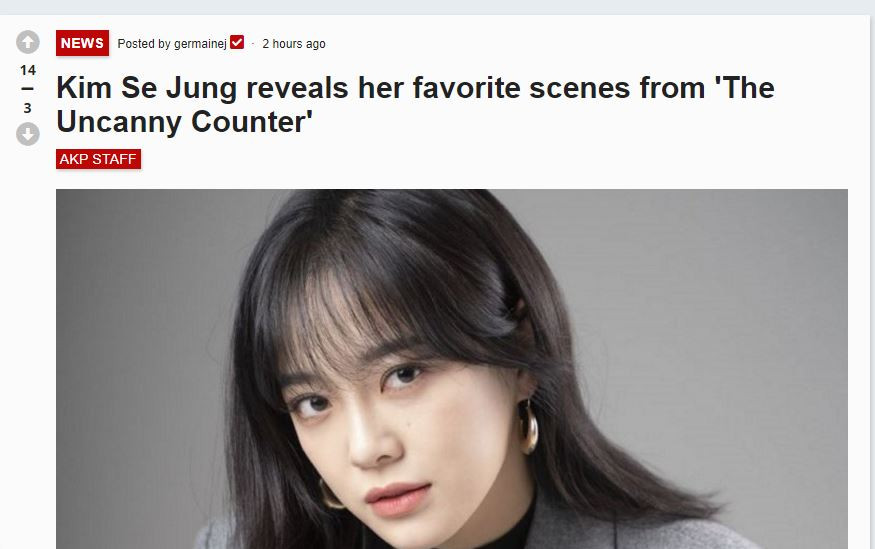Open the NEWS category badge

pos(82,43)
